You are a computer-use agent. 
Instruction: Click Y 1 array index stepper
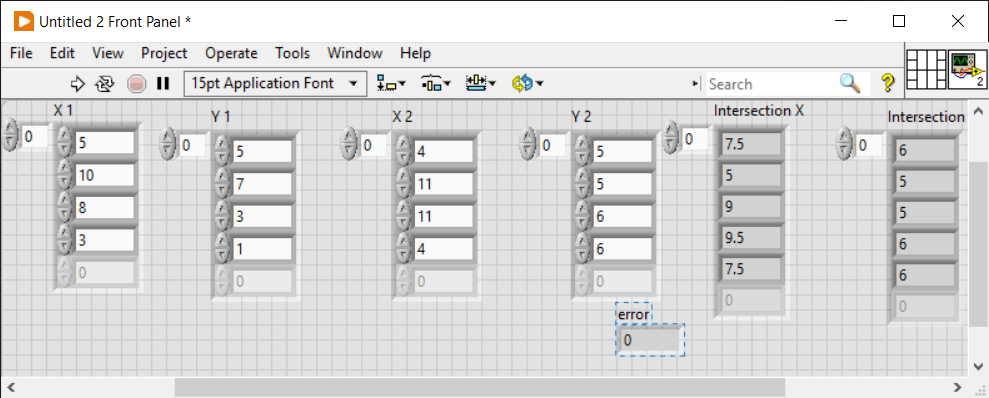point(168,143)
